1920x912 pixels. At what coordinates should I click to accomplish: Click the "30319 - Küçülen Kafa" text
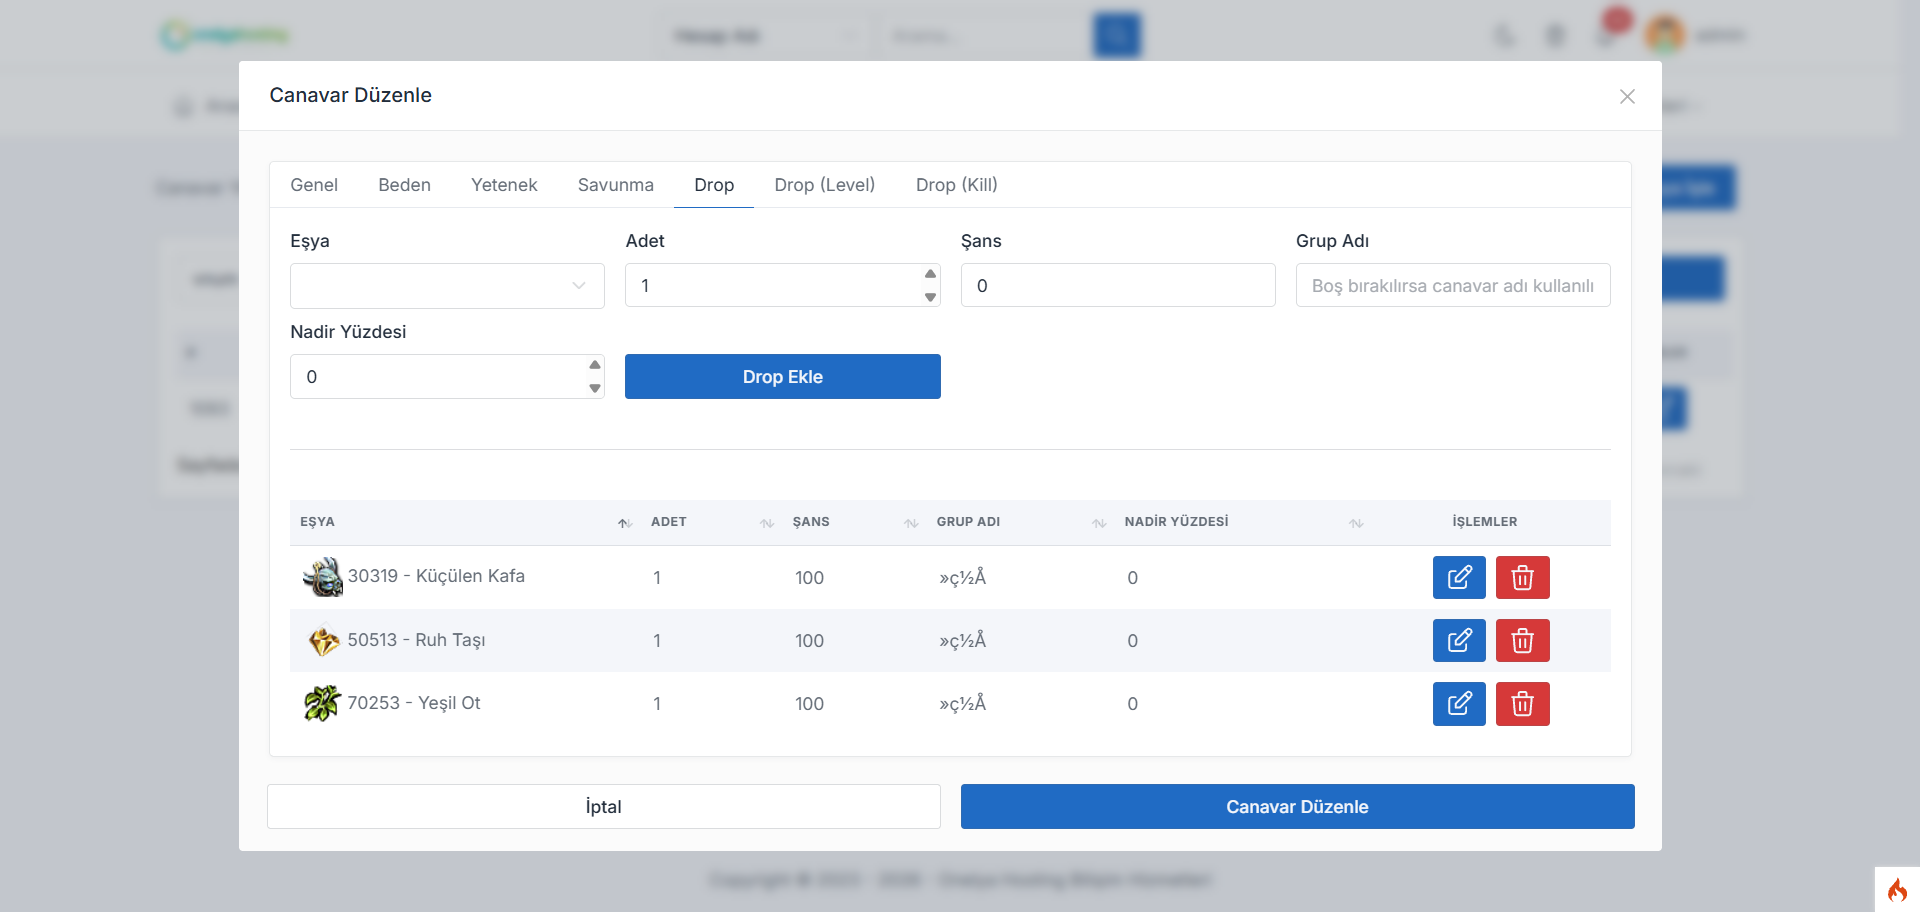click(436, 576)
